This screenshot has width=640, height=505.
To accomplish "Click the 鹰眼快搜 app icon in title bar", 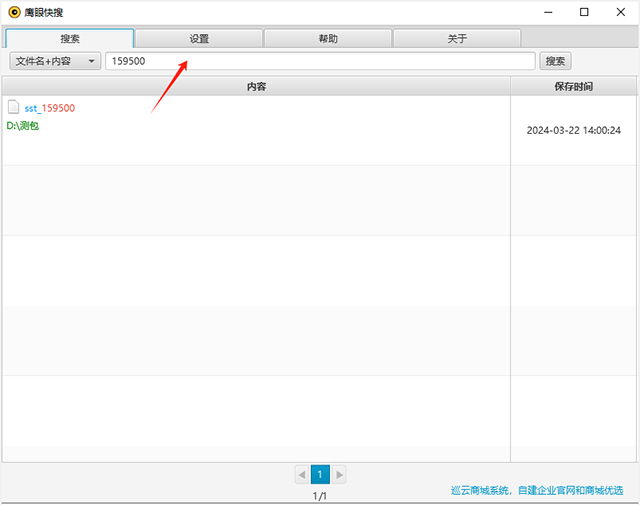I will pos(14,13).
